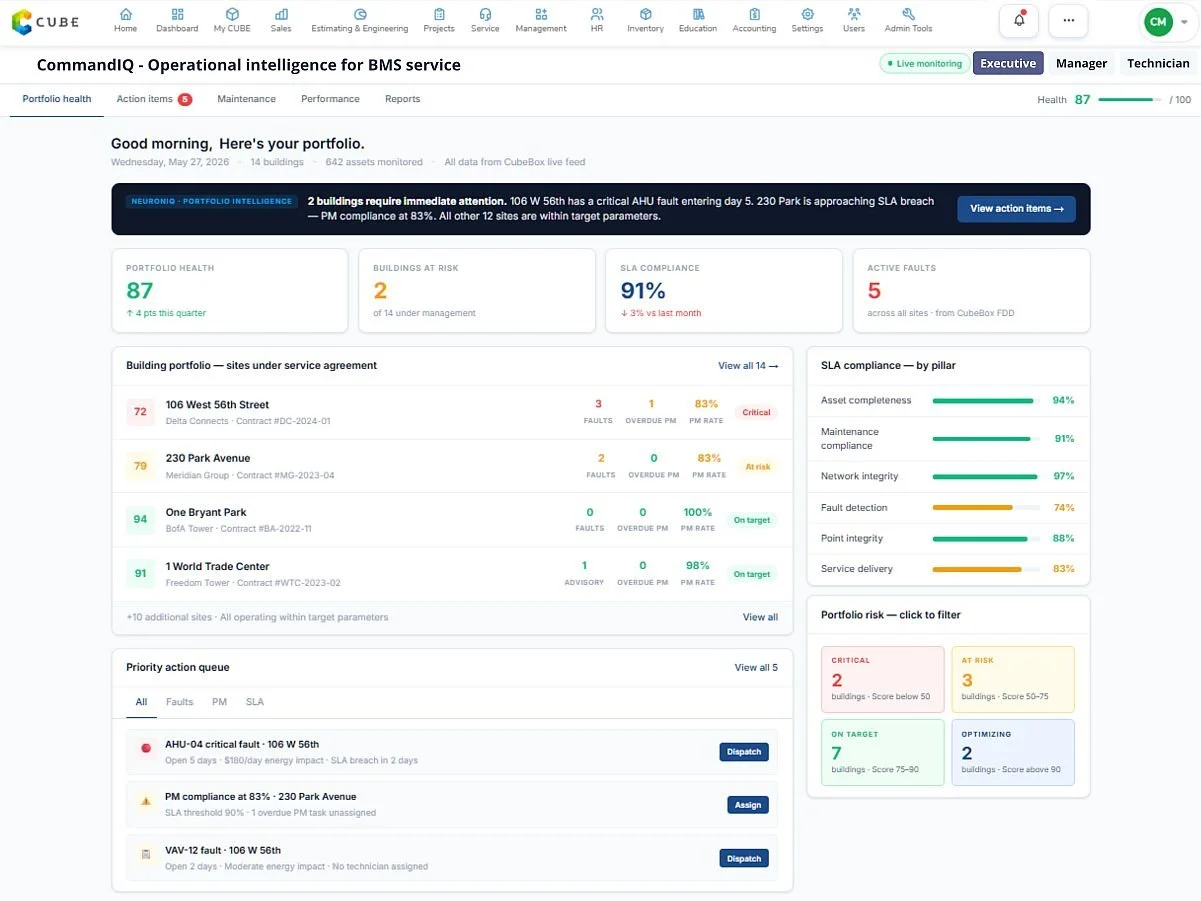The height and width of the screenshot is (901, 1201).
Task: Click View all 14 link
Action: pyautogui.click(x=748, y=366)
